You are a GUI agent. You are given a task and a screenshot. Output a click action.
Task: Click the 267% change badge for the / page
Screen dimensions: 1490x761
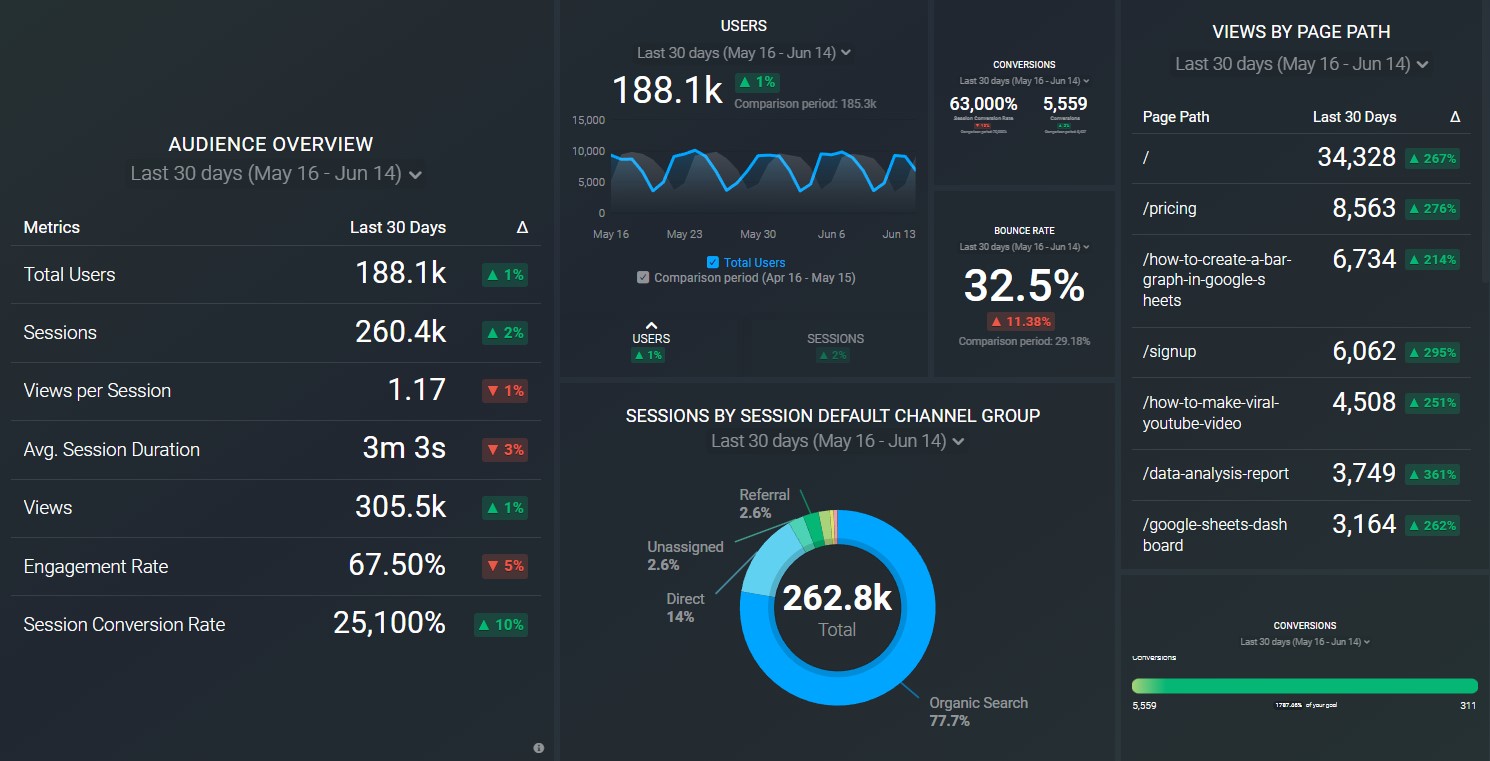[x=1432, y=158]
